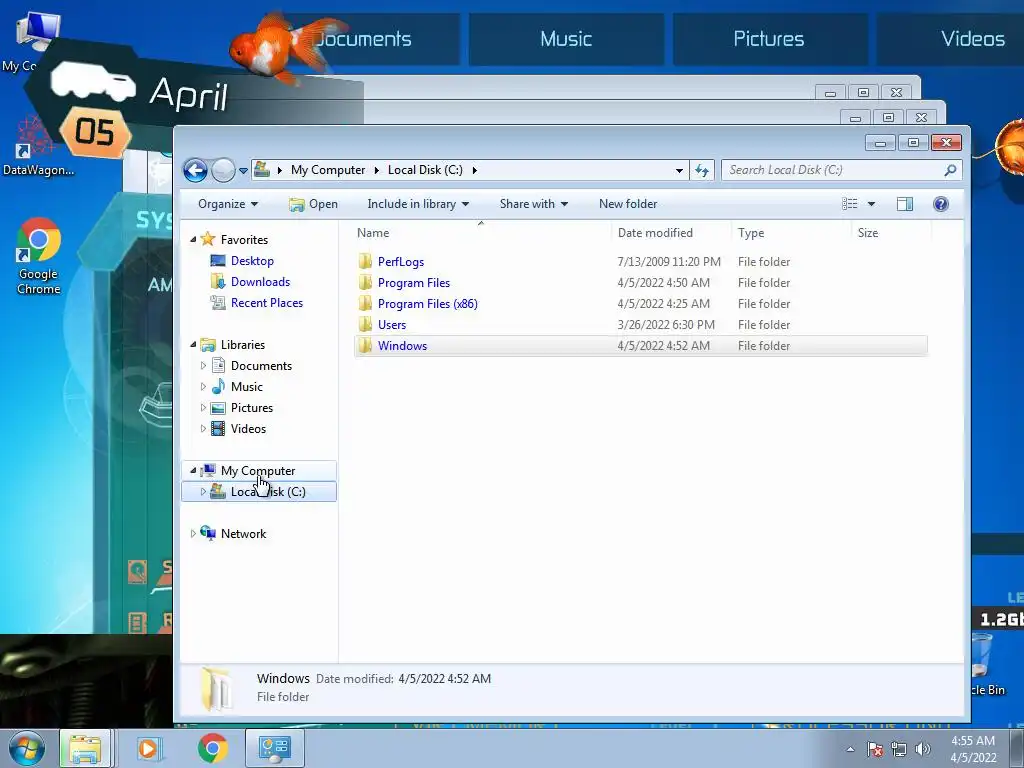Click the Libraries folder icon
This screenshot has width=1024, height=768.
pyautogui.click(x=208, y=344)
